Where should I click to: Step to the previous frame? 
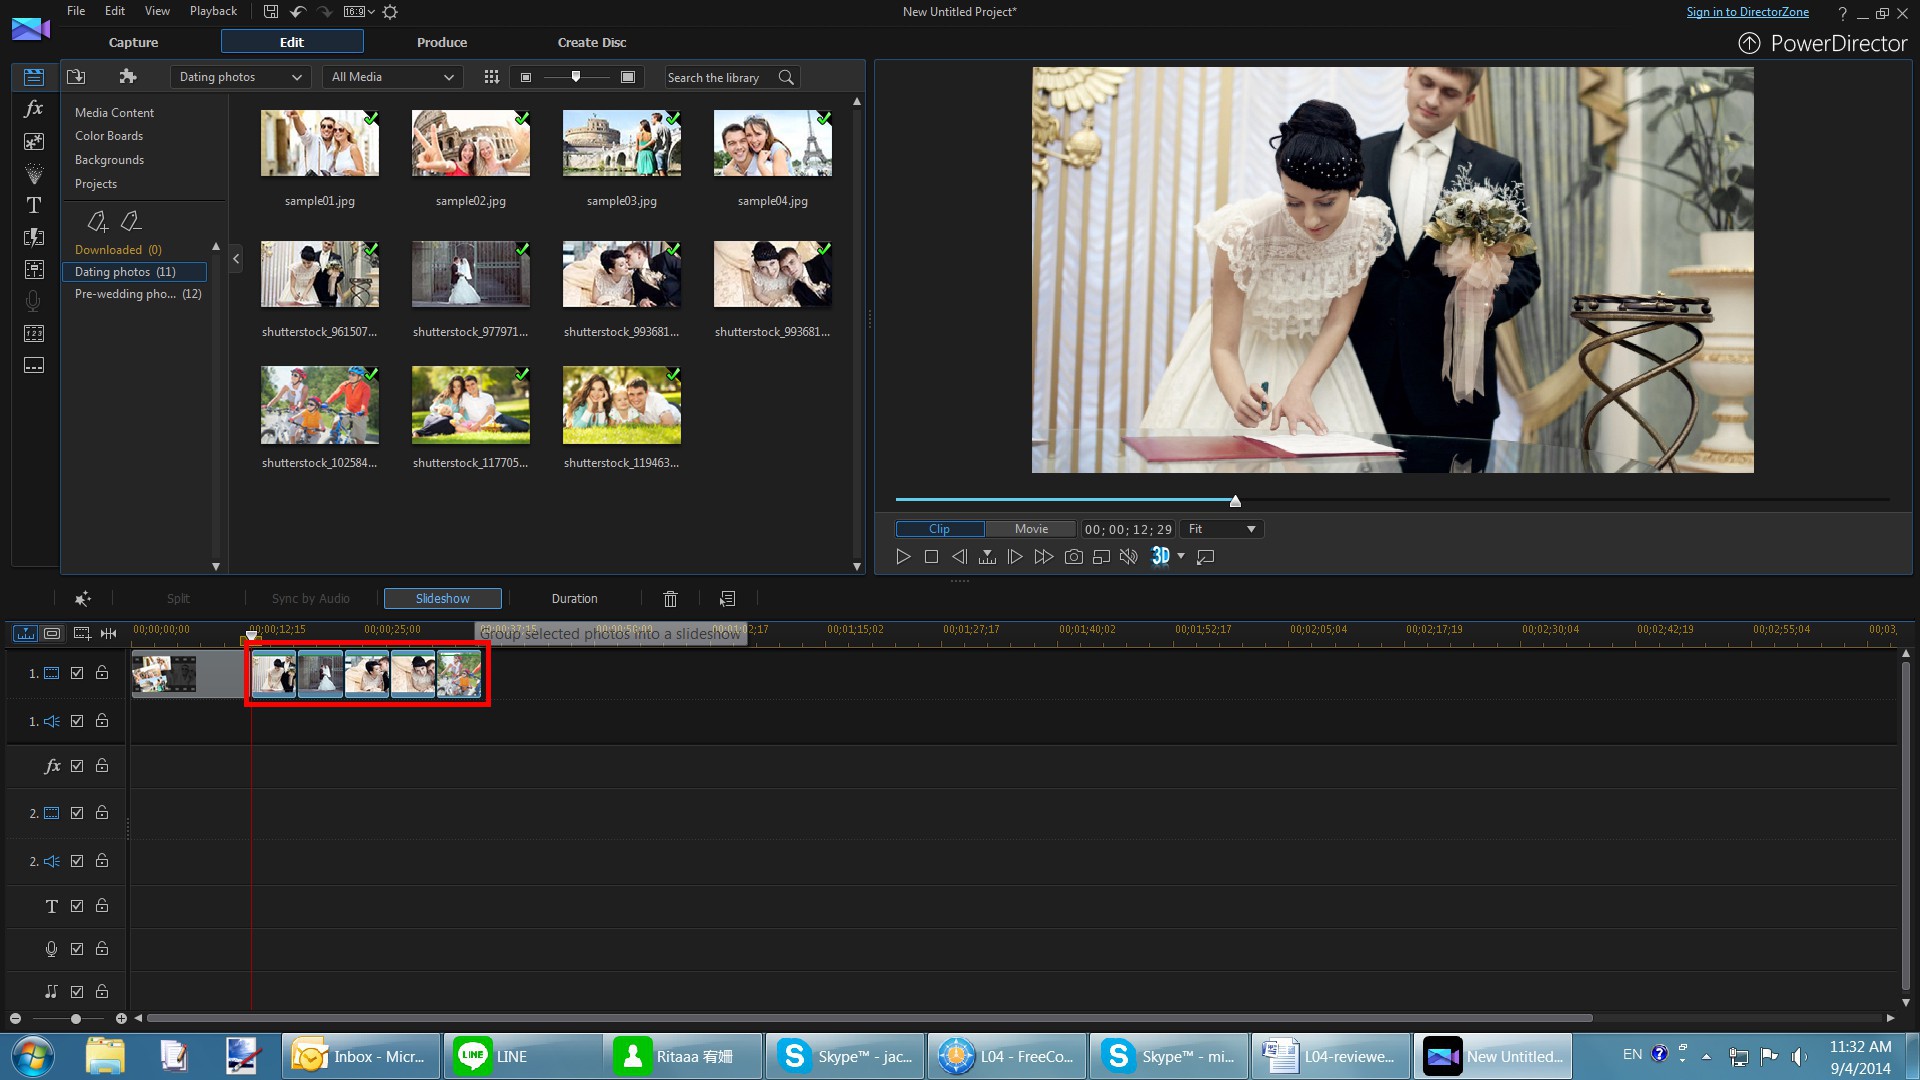click(x=959, y=557)
